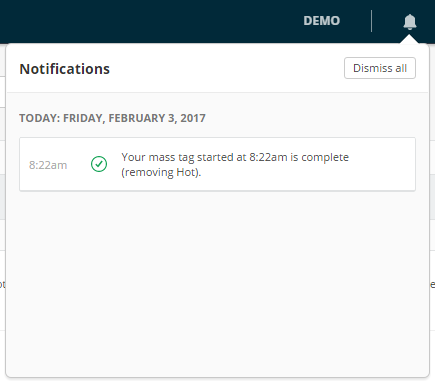Click the partially hidden text at left edge
This screenshot has width=435, height=385.
(x=2, y=285)
